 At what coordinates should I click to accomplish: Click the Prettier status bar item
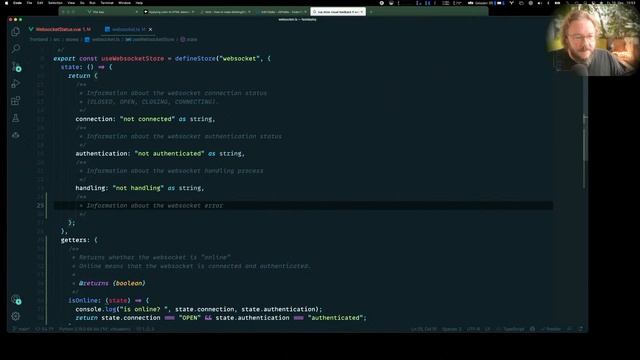click(x=551, y=329)
